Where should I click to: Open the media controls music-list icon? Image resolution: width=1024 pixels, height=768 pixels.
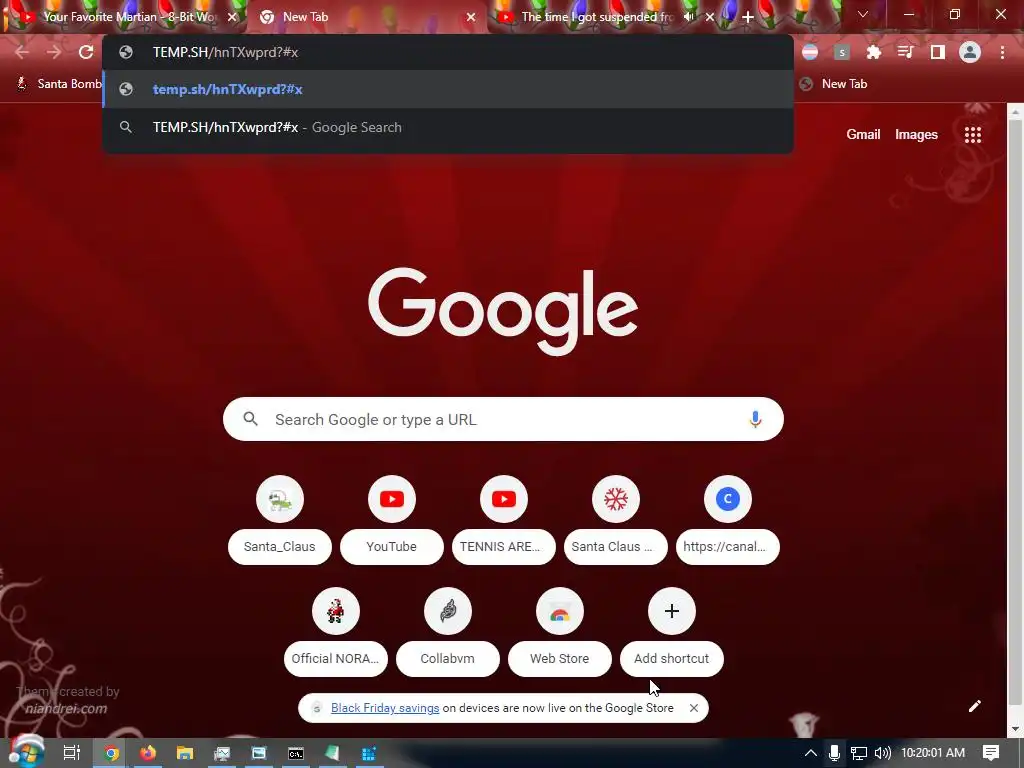(x=905, y=52)
